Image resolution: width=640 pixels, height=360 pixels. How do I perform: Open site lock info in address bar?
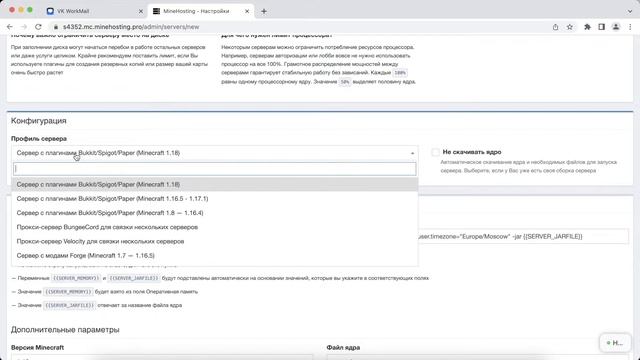pos(56,27)
